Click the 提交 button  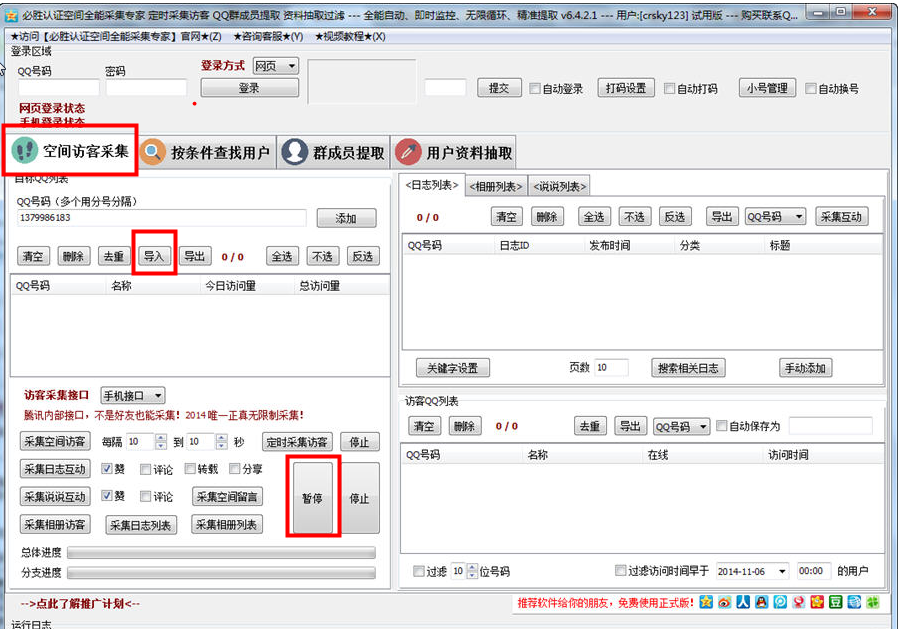click(499, 88)
